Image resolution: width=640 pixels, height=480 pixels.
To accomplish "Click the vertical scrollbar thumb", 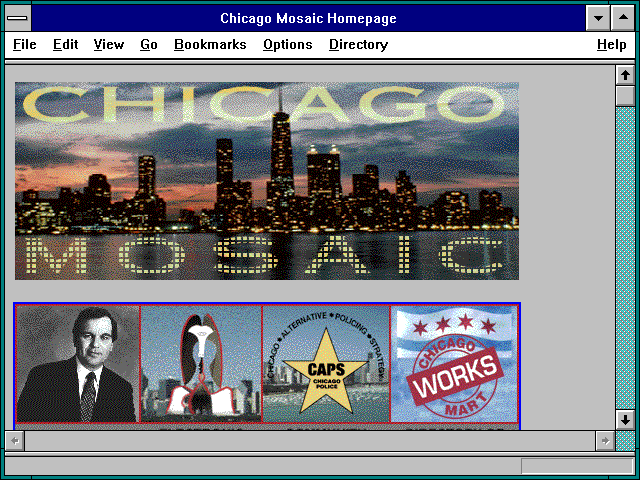I will pos(625,96).
